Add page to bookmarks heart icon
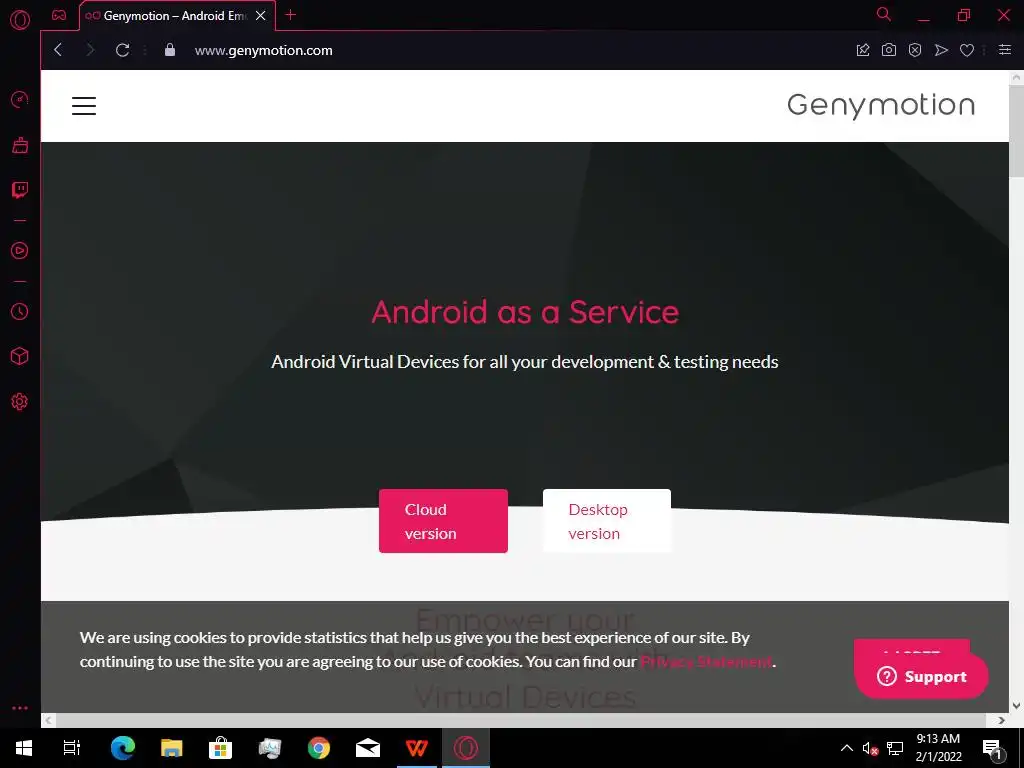The height and width of the screenshot is (768, 1024). pos(967,50)
